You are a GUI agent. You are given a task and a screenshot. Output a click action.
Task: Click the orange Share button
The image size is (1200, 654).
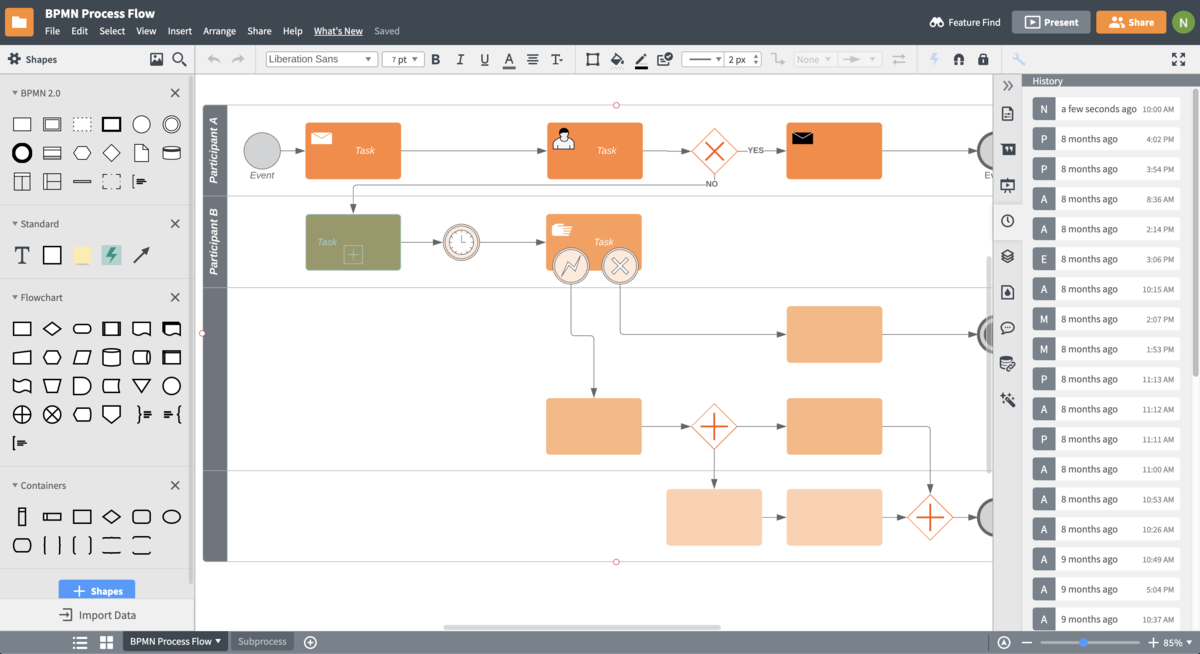[x=1130, y=22]
